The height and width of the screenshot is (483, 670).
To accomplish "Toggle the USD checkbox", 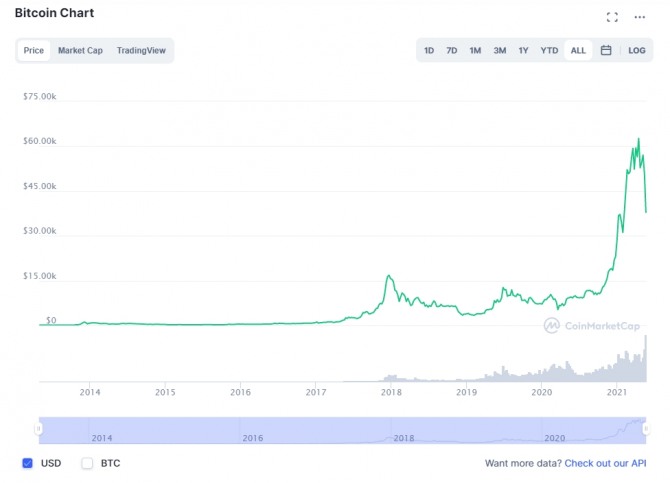I will point(28,463).
